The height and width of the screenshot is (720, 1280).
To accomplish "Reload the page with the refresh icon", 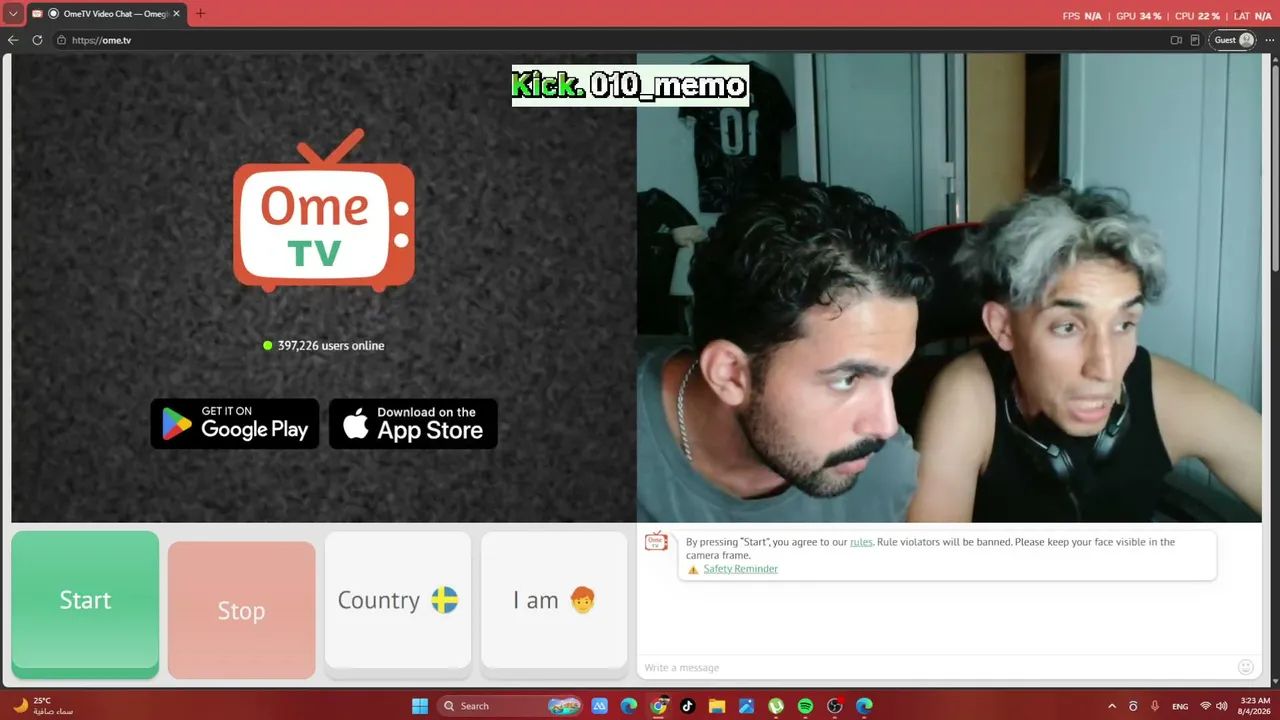I will 37,40.
